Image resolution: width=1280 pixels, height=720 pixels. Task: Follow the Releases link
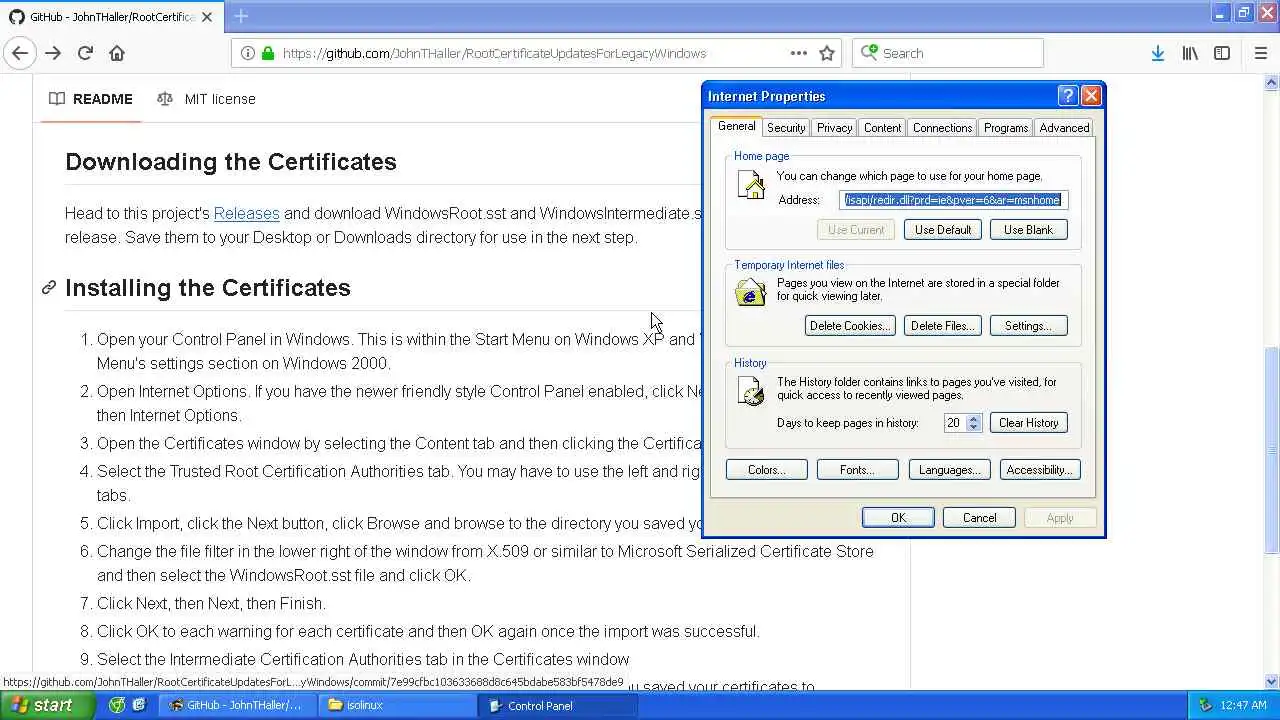pyautogui.click(x=246, y=213)
